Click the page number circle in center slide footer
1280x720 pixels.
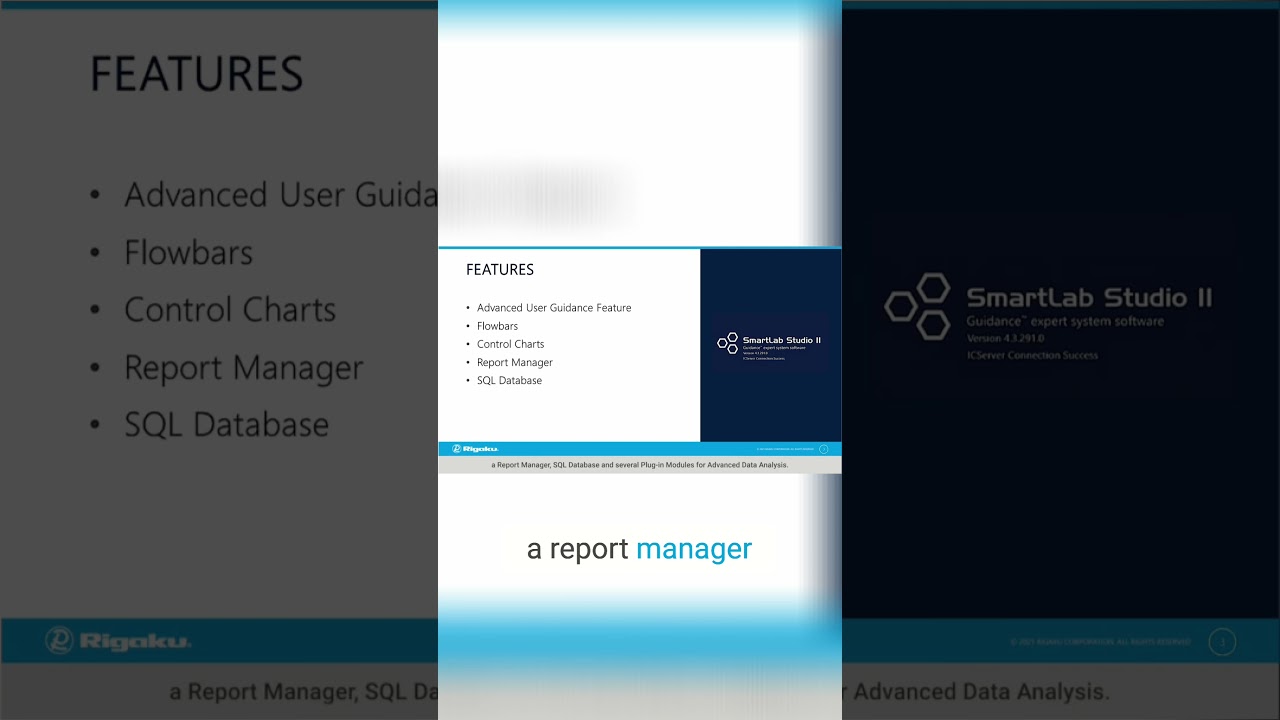(824, 449)
